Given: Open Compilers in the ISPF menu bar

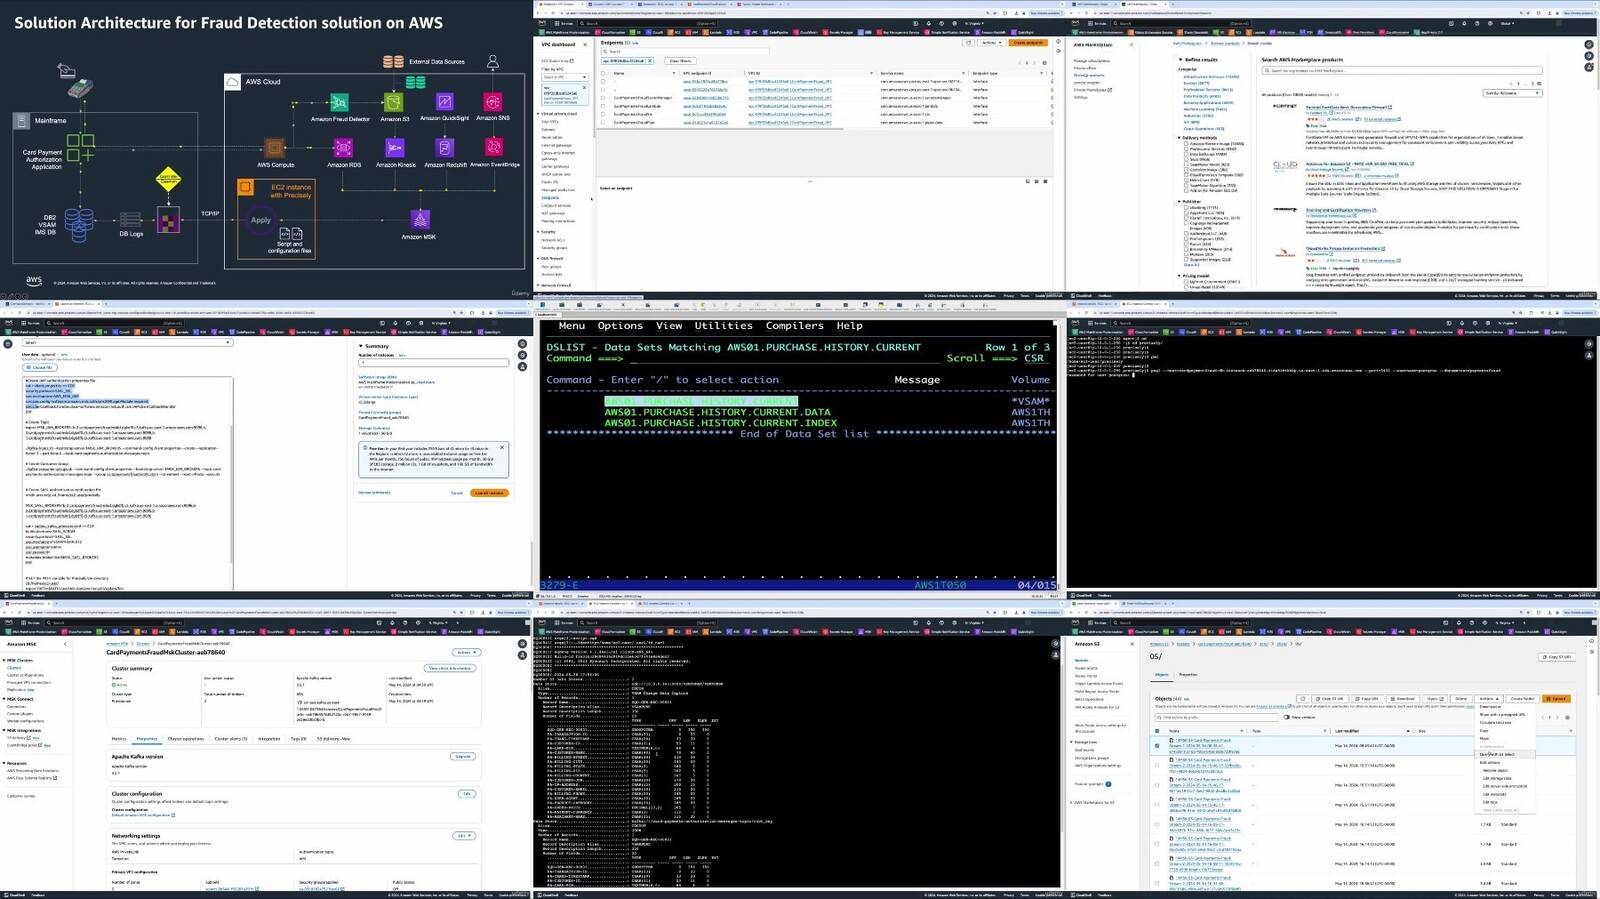Looking at the screenshot, I should 794,326.
